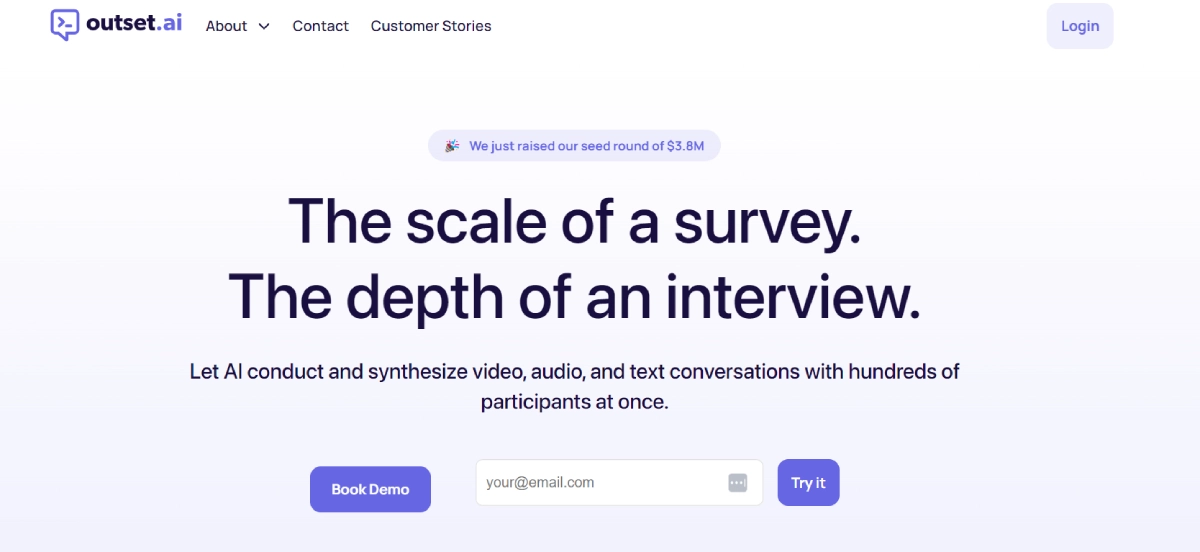
Task: Click the $3.8M amount in the announcement
Action: [686, 146]
